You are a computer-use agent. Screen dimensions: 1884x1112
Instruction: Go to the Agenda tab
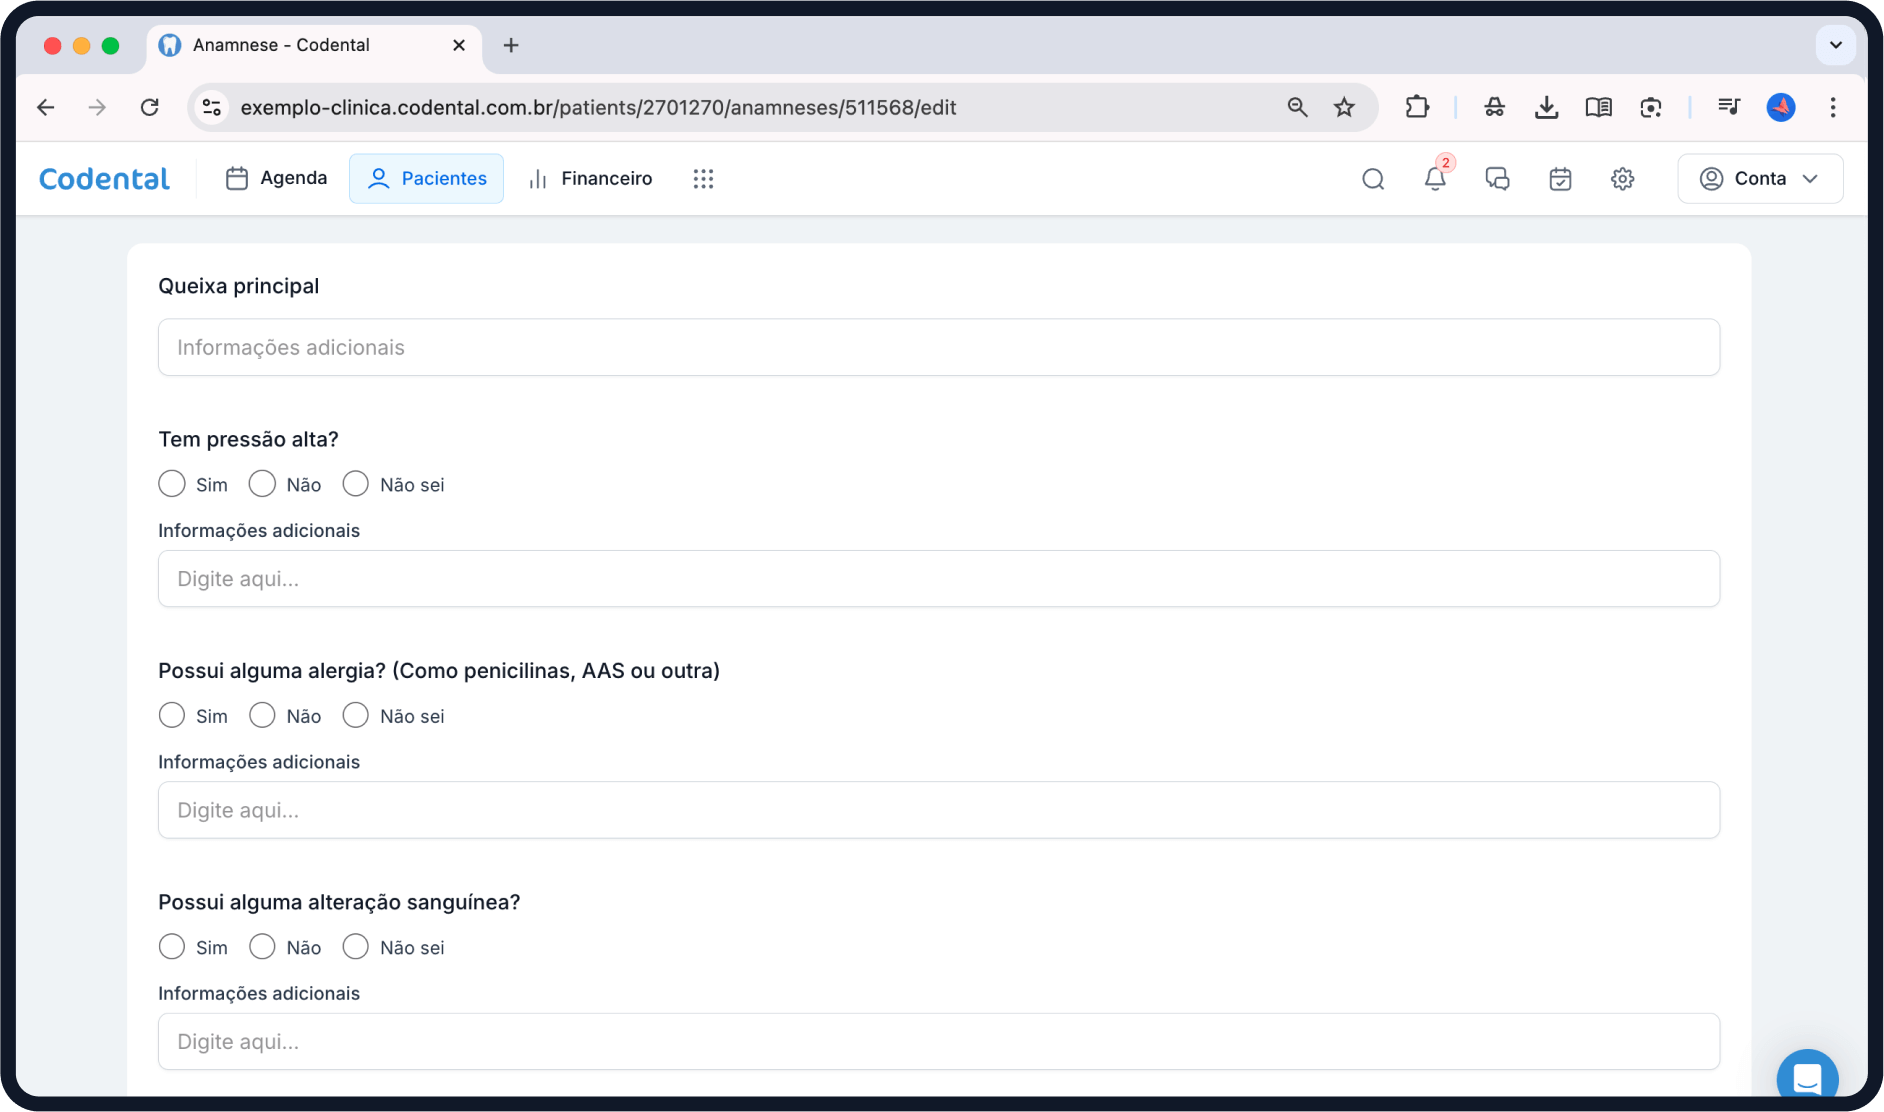(x=277, y=178)
